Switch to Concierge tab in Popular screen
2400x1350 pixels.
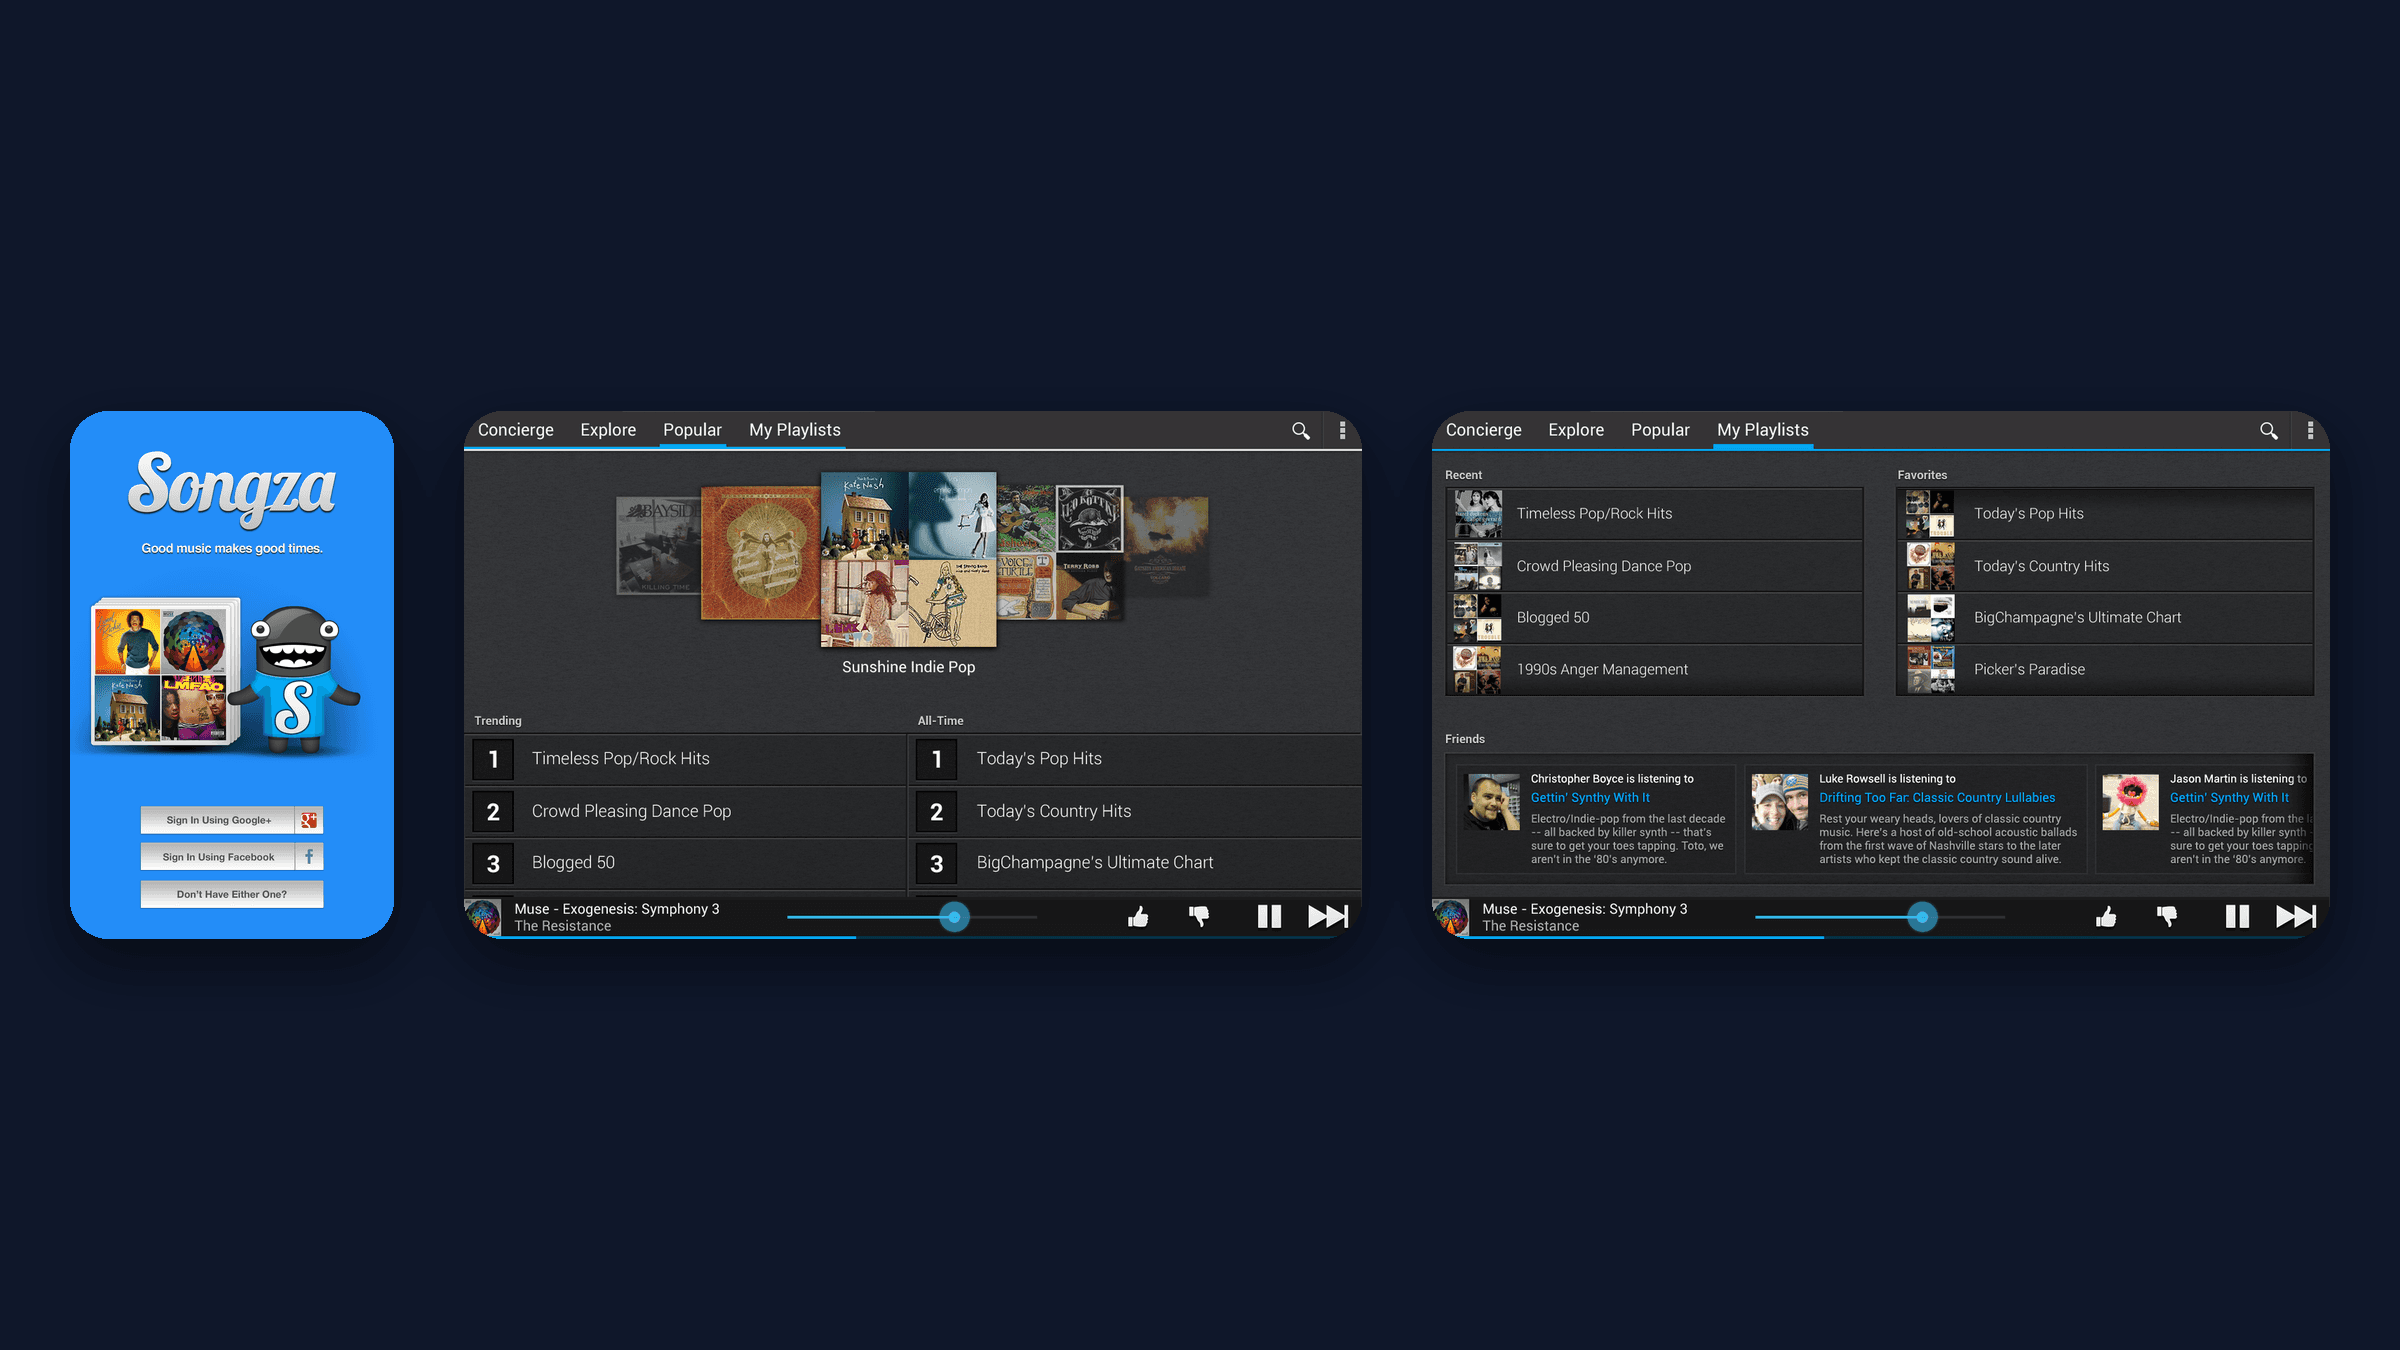click(515, 430)
